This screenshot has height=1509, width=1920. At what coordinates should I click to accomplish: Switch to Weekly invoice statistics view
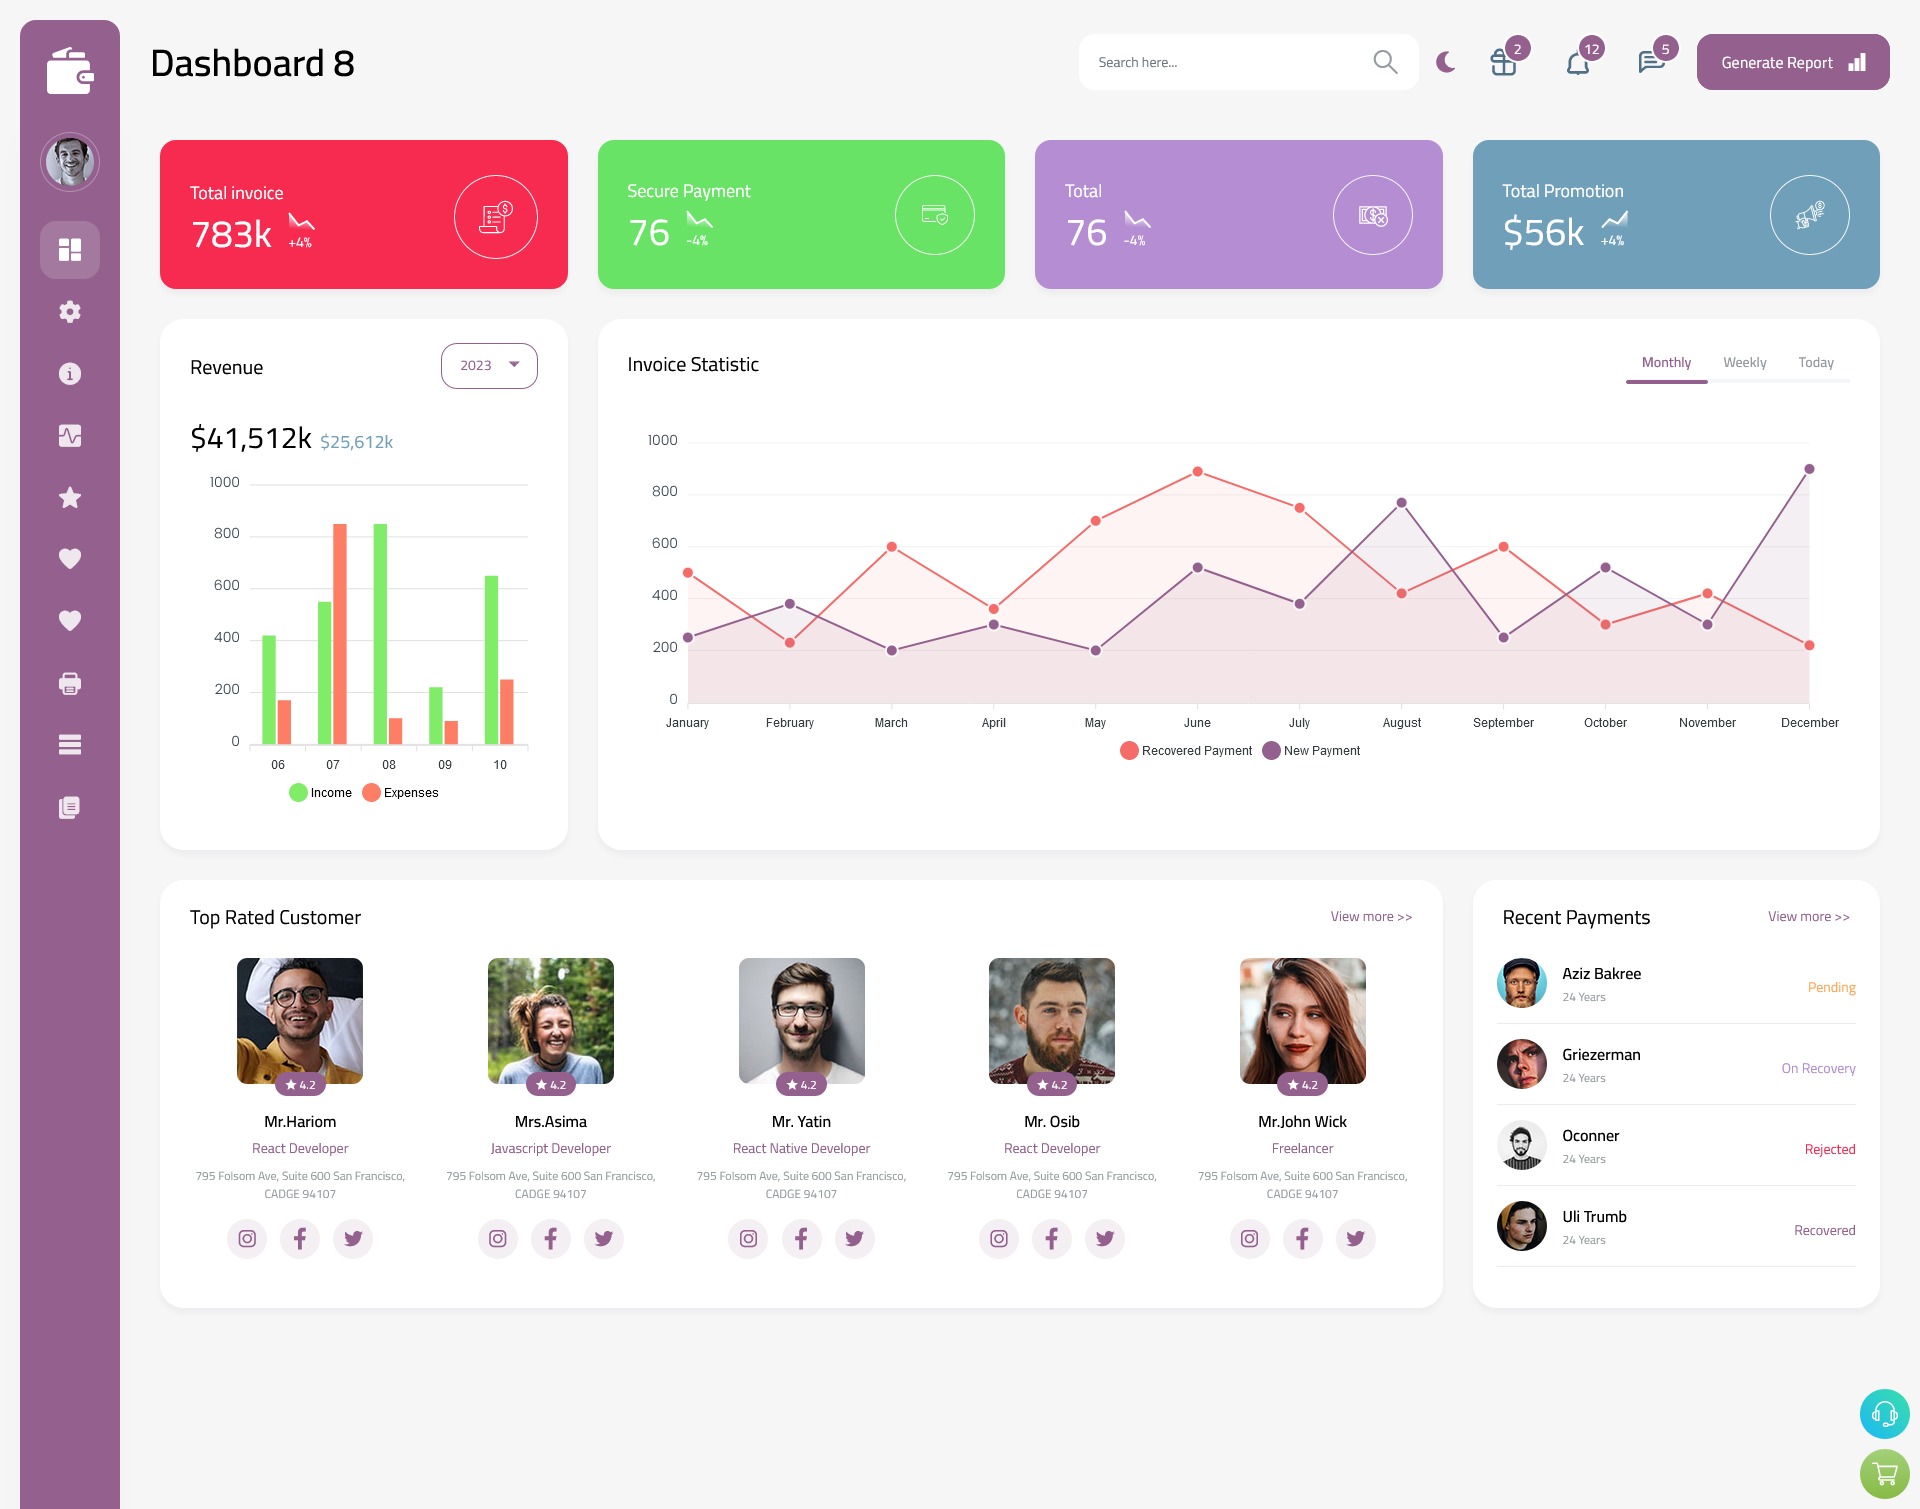pyautogui.click(x=1744, y=362)
